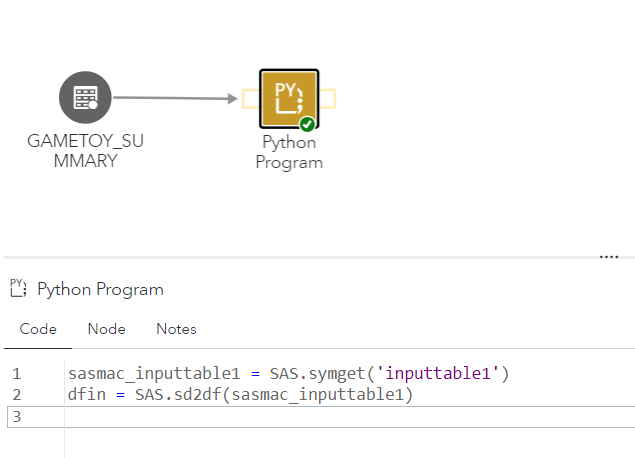This screenshot has height=458, width=635.
Task: Place cursor in empty code line 3
Action: (x=300, y=417)
